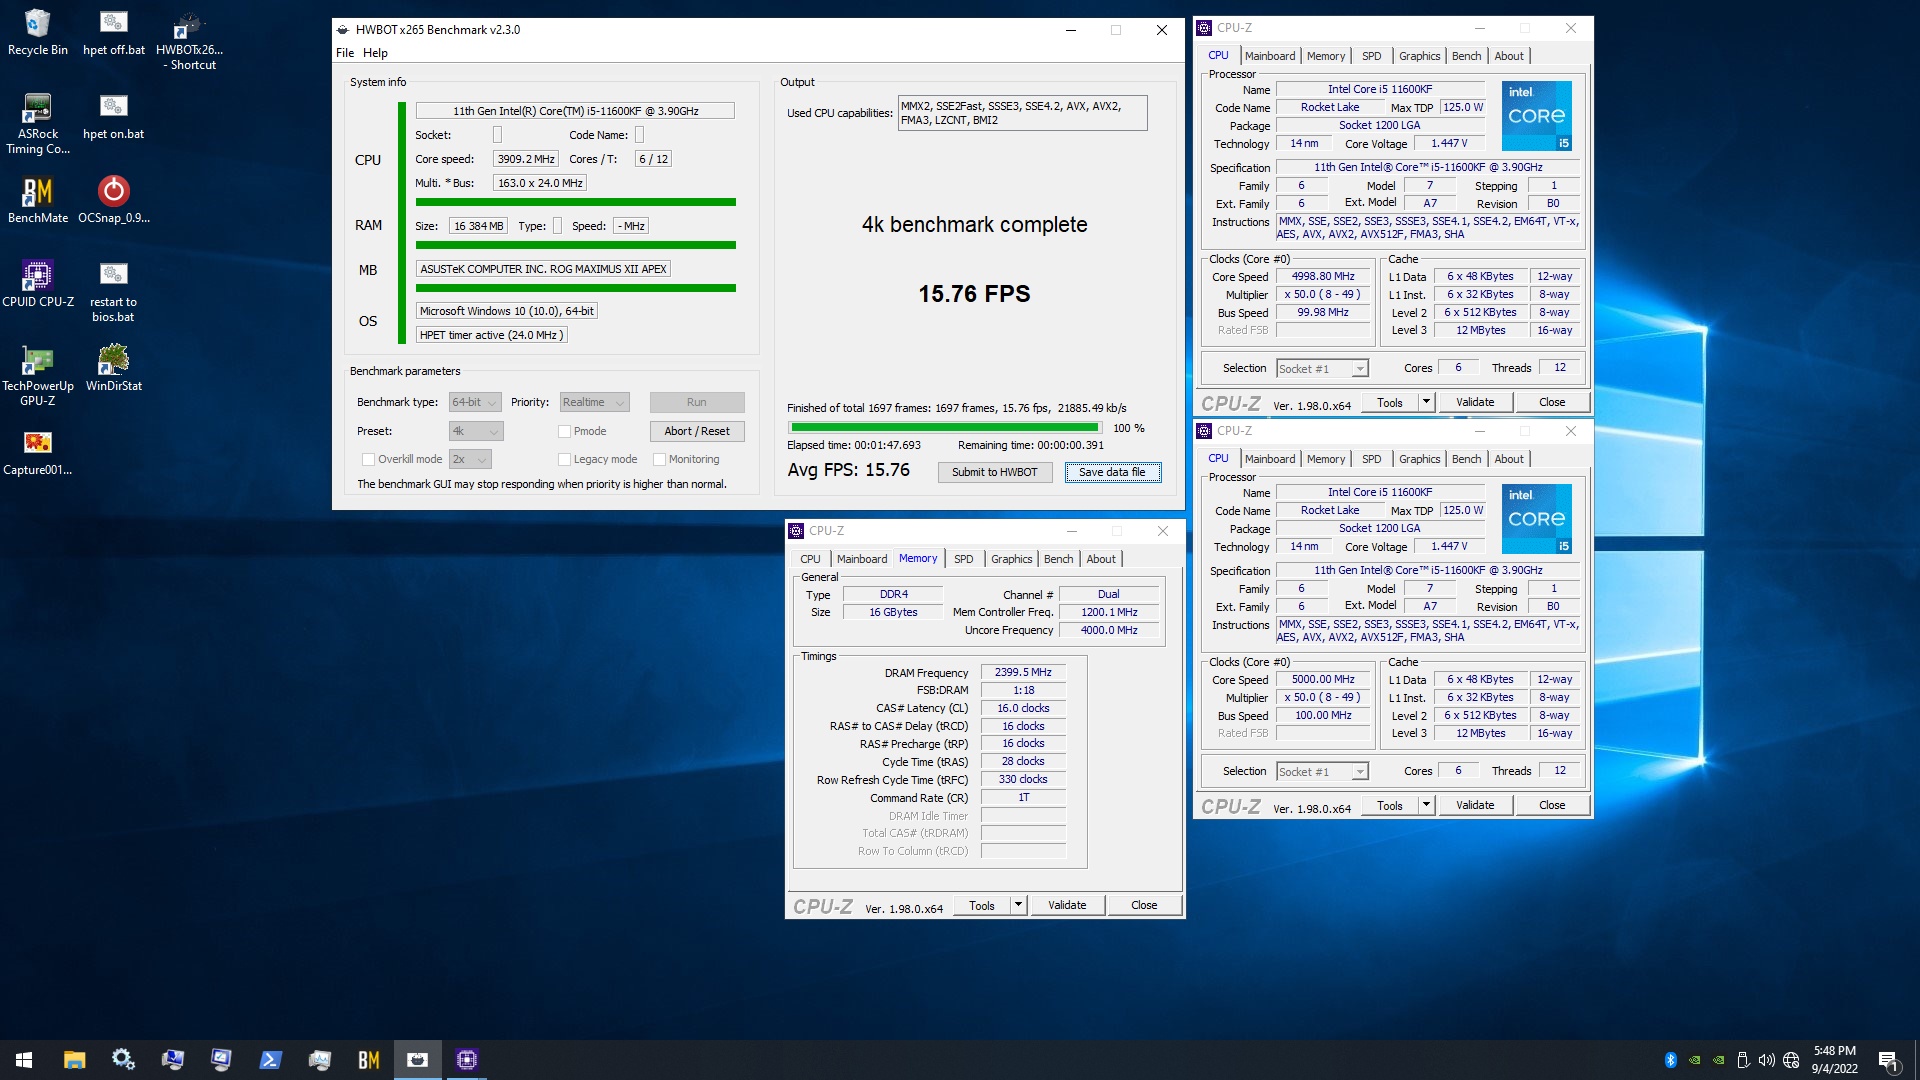The width and height of the screenshot is (1920, 1080).
Task: Click the Core speed 3909.2 MHz field
Action: tap(525, 159)
